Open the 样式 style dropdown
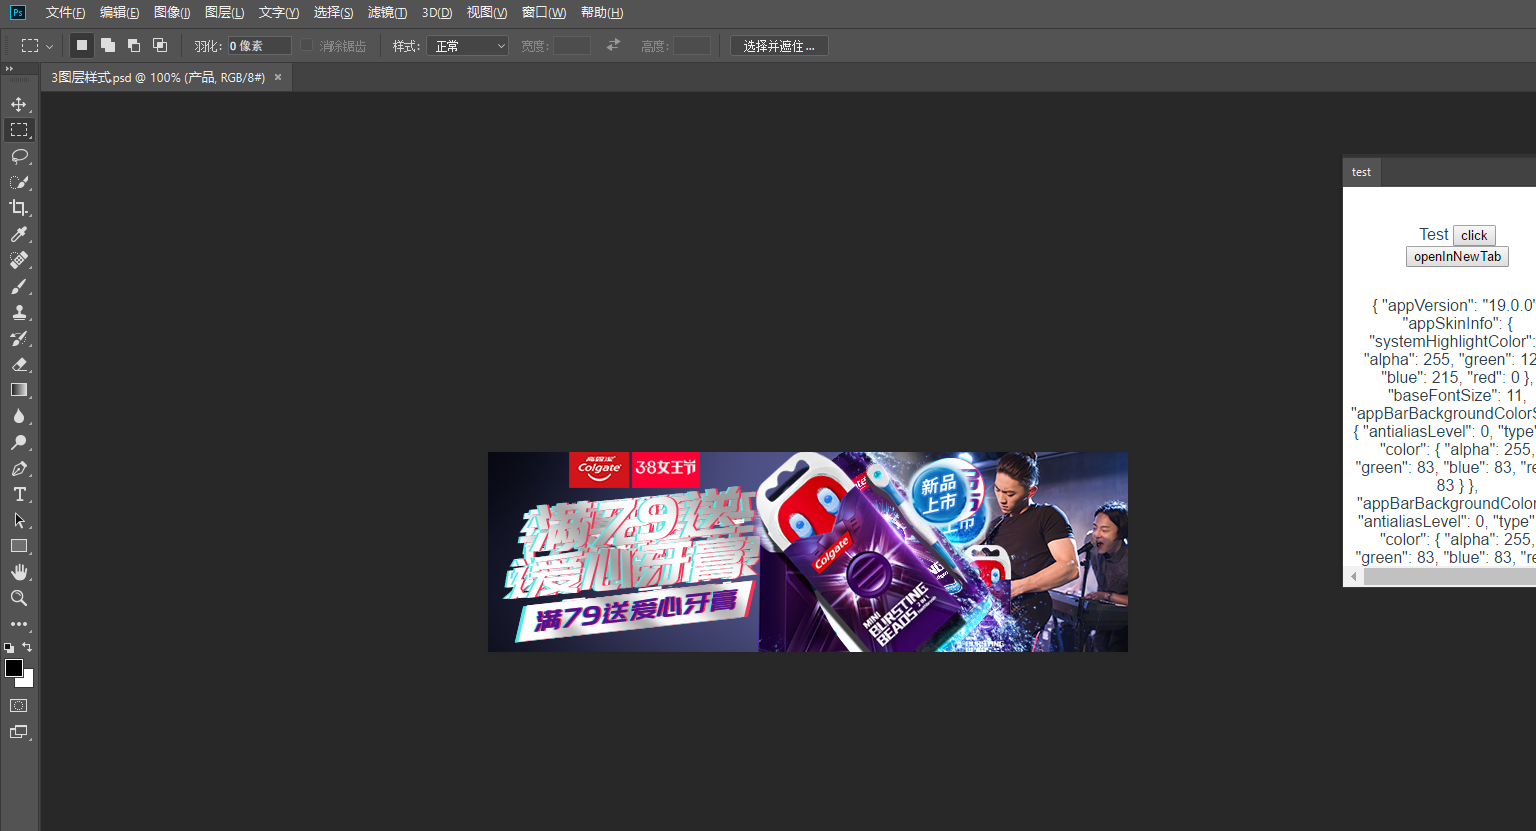This screenshot has height=831, width=1536. [x=467, y=46]
